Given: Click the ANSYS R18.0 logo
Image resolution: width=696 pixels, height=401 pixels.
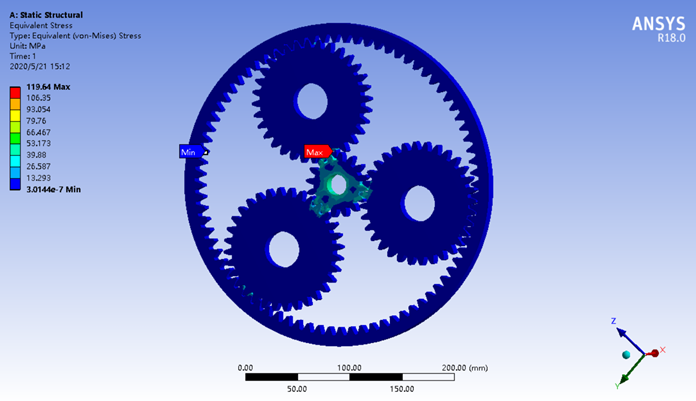Looking at the screenshot, I should click(658, 29).
